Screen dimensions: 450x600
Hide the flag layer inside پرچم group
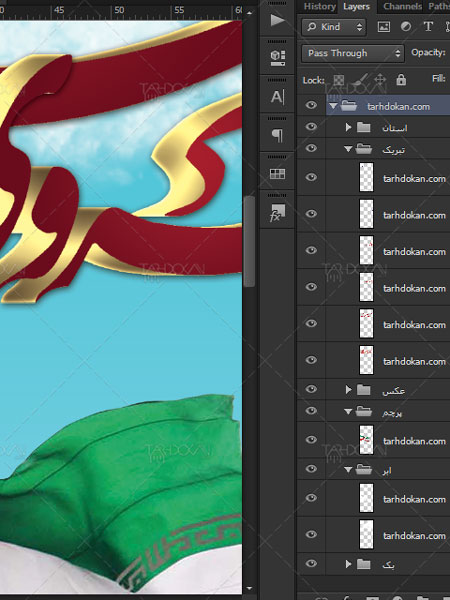pos(311,440)
